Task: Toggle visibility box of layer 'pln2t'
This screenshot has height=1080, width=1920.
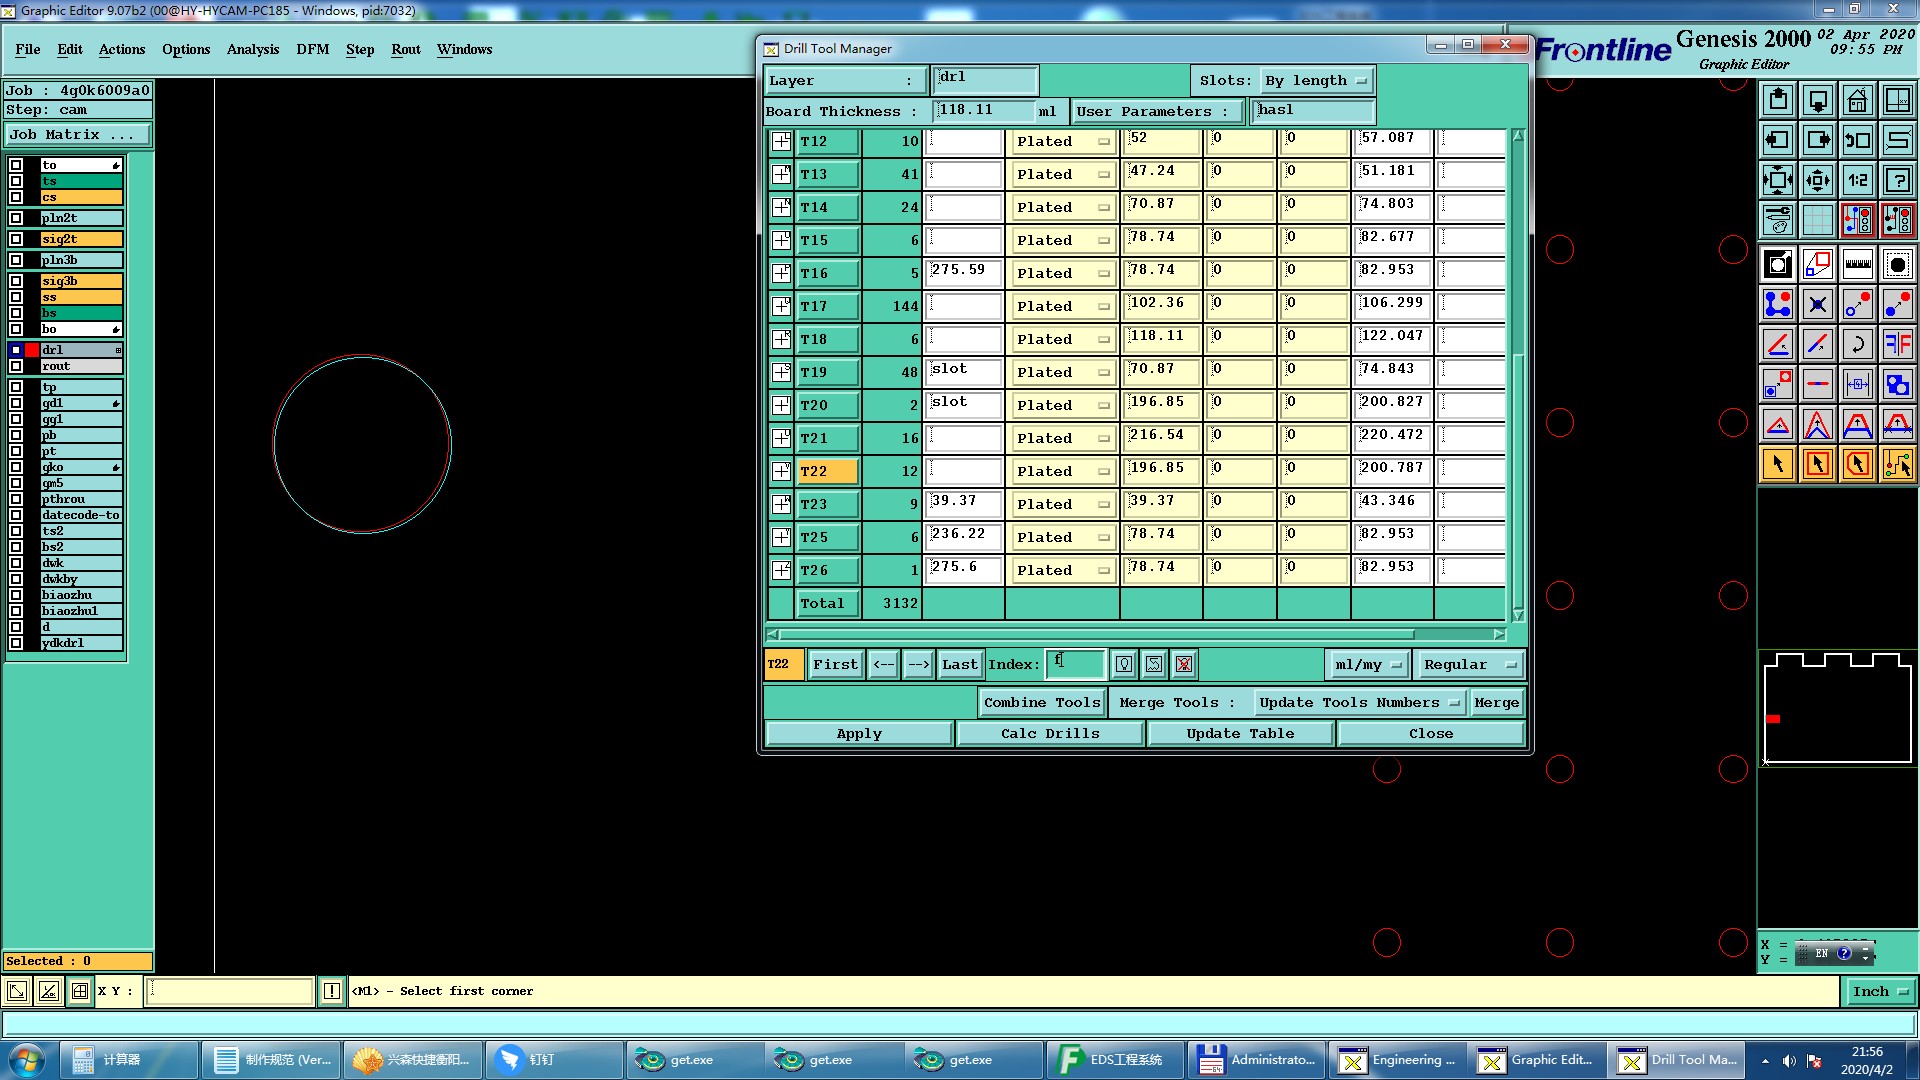Action: [16, 218]
